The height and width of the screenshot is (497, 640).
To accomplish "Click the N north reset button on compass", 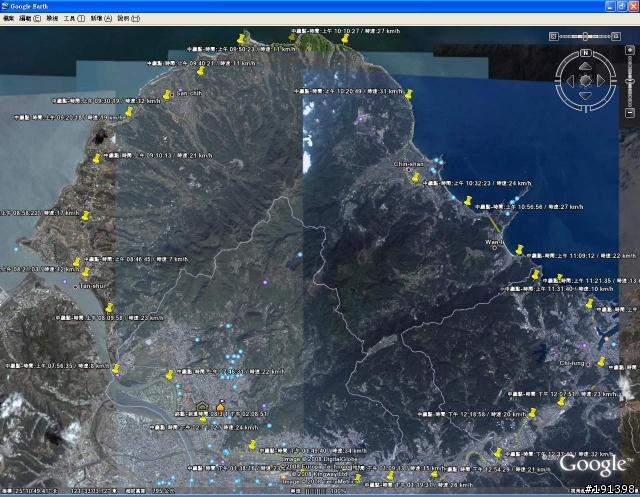I will click(586, 53).
